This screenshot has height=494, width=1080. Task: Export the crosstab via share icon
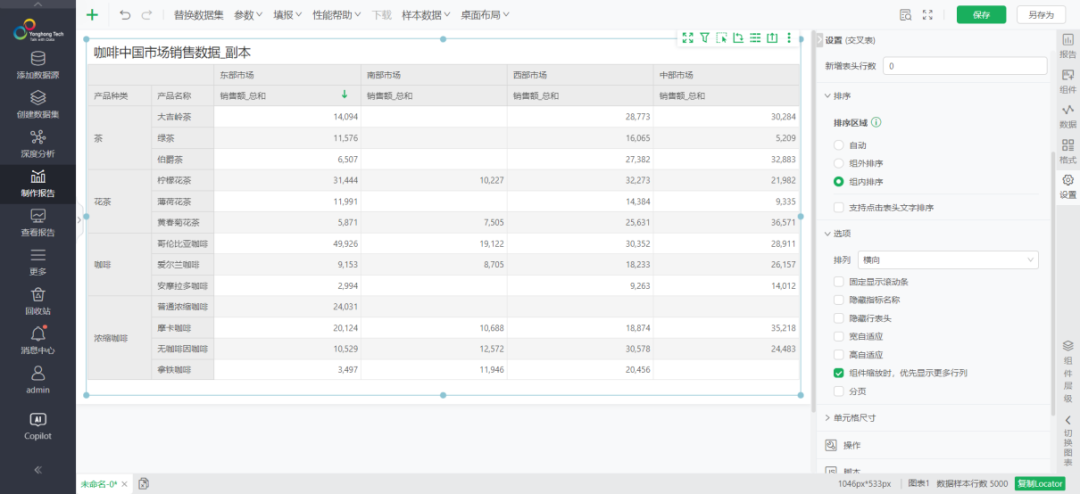(772, 38)
